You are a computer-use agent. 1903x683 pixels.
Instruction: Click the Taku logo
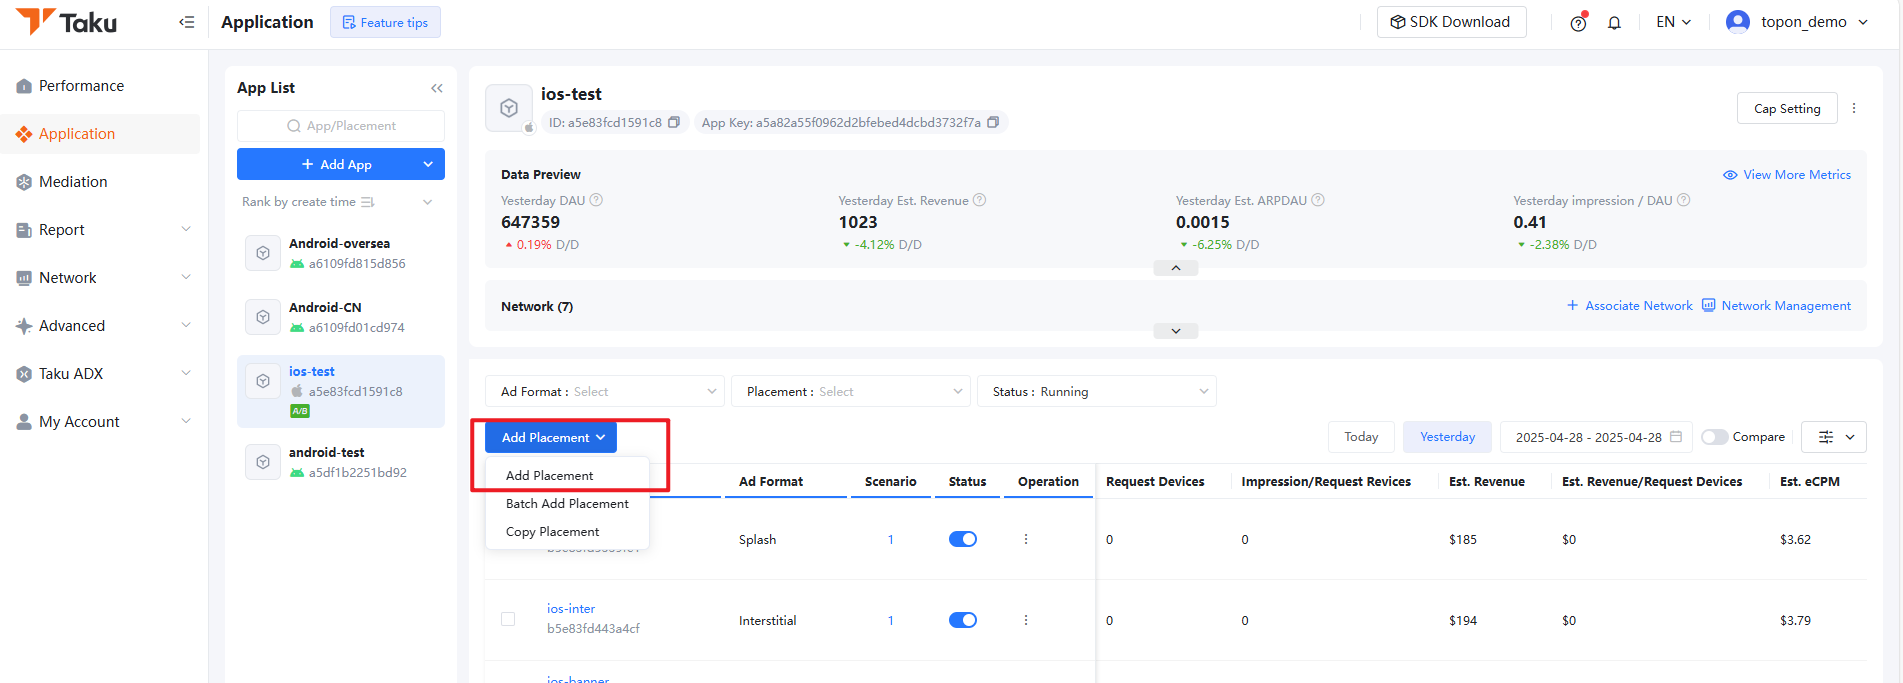66,22
